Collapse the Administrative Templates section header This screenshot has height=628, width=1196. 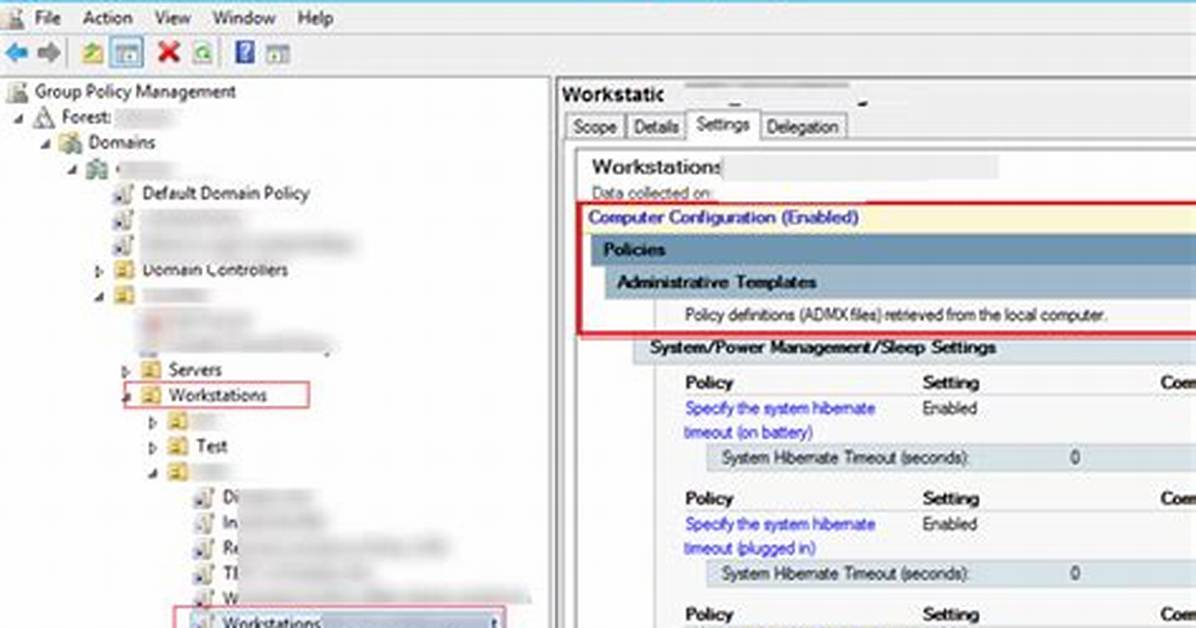[901, 282]
